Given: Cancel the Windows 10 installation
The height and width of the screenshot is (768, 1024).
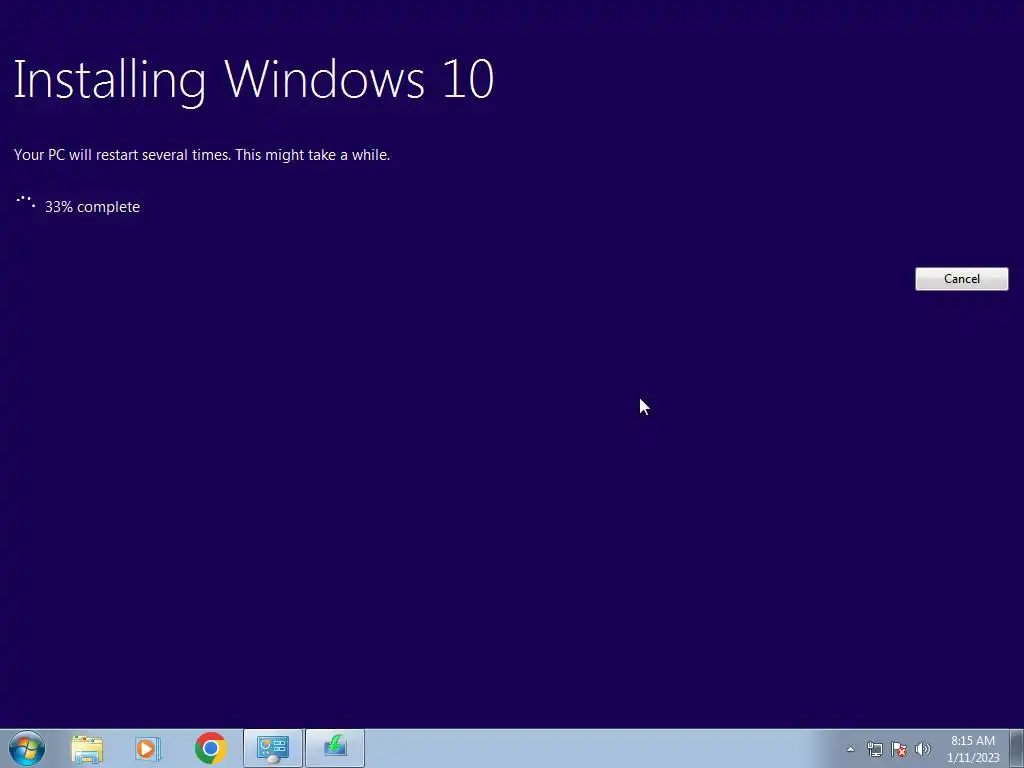Looking at the screenshot, I should pos(961,279).
